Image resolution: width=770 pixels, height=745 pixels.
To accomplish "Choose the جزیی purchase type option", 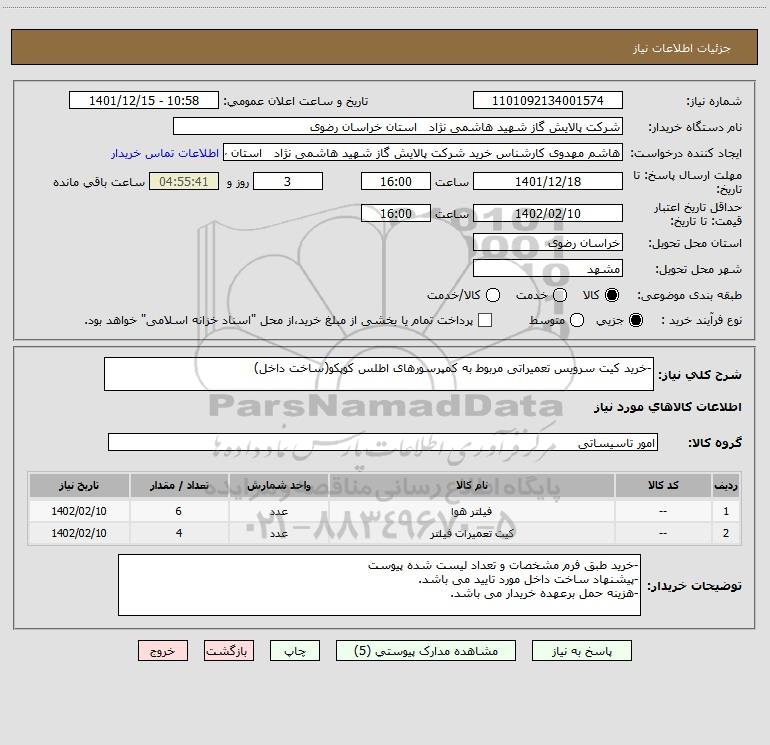I will pyautogui.click(x=635, y=320).
